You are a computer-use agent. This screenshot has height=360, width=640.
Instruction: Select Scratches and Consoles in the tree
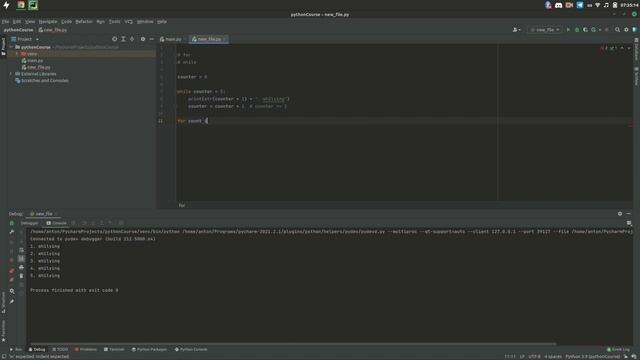click(42, 81)
